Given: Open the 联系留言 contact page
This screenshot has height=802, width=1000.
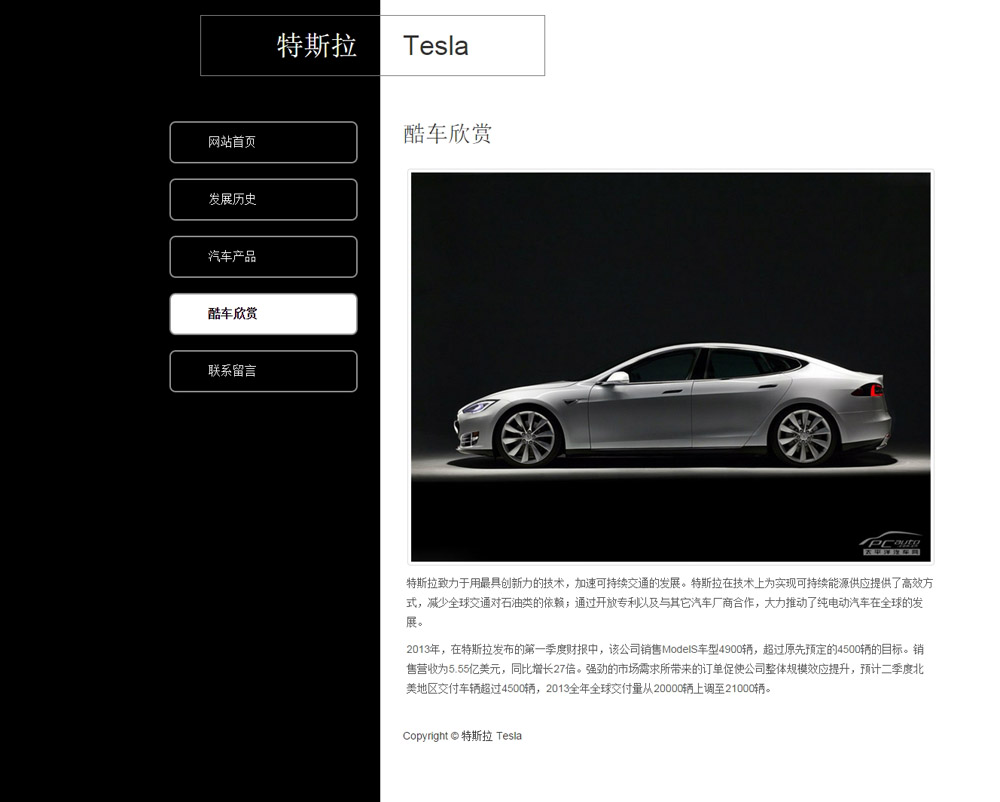Looking at the screenshot, I should coord(263,371).
